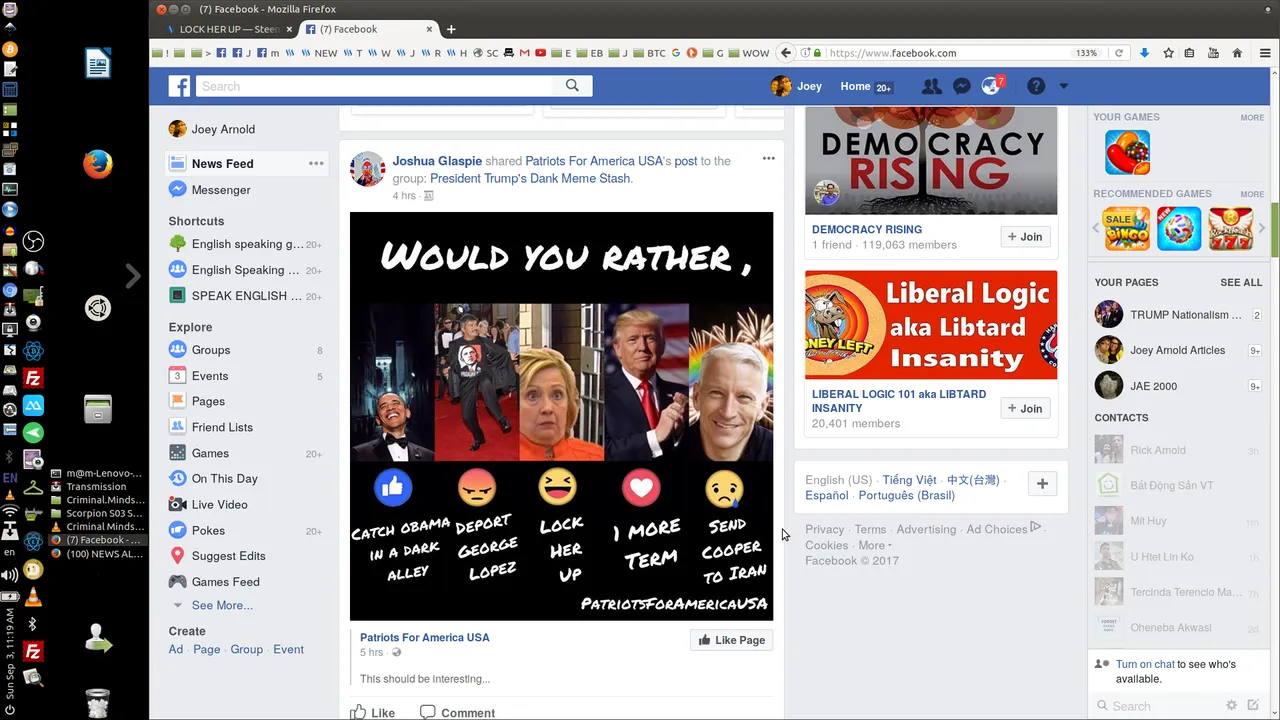Join the DEMOCRACY RISING group
The width and height of the screenshot is (1280, 720).
tap(1025, 237)
